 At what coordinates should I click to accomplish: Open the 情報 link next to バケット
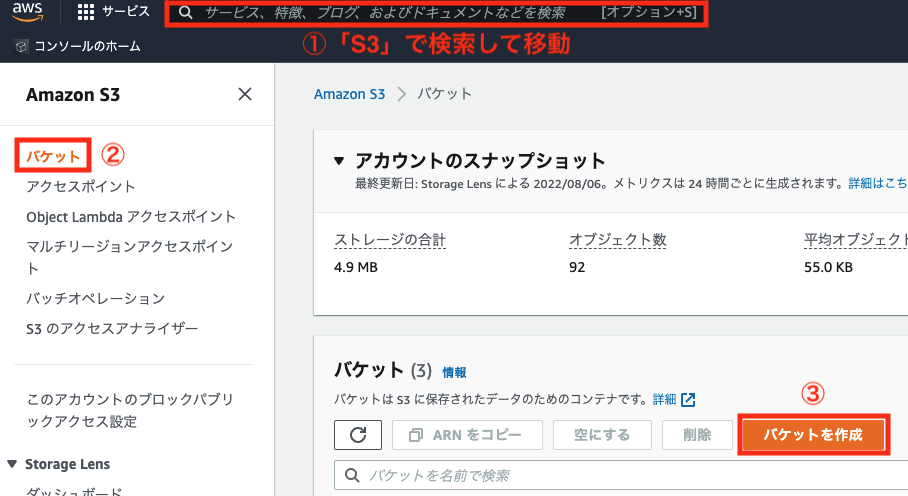(x=454, y=372)
